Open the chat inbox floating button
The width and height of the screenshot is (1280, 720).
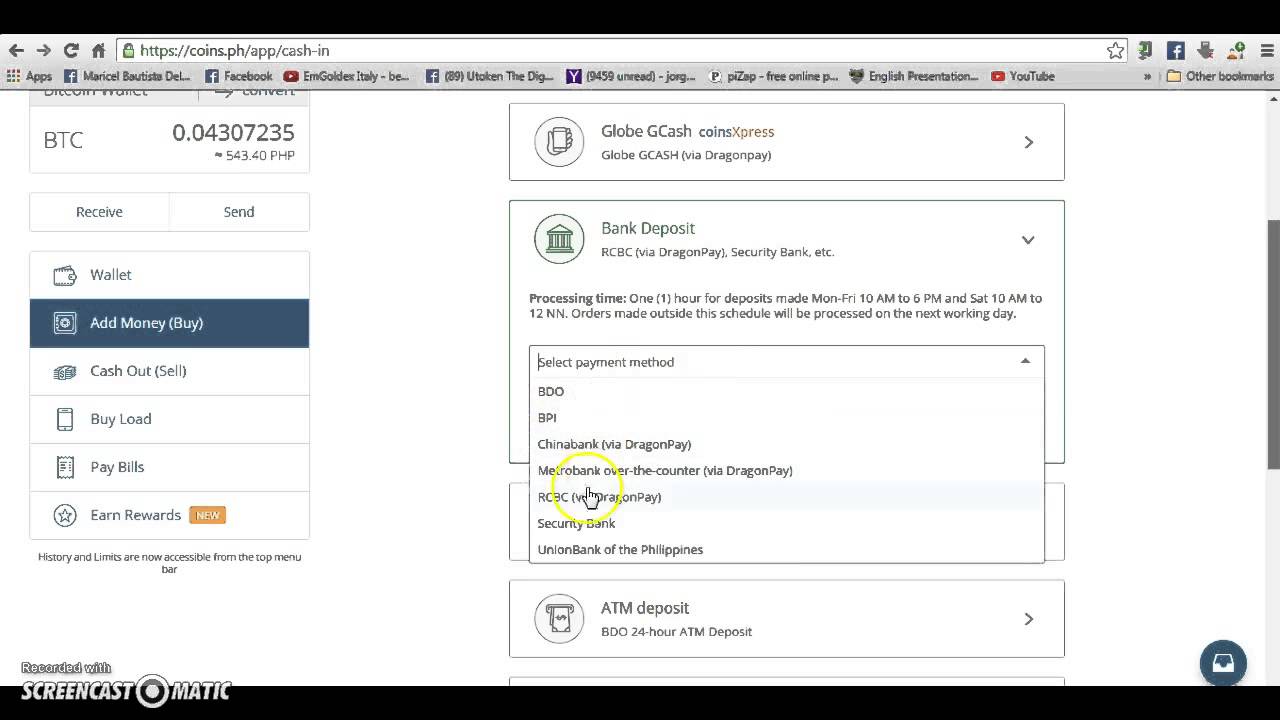click(1223, 663)
